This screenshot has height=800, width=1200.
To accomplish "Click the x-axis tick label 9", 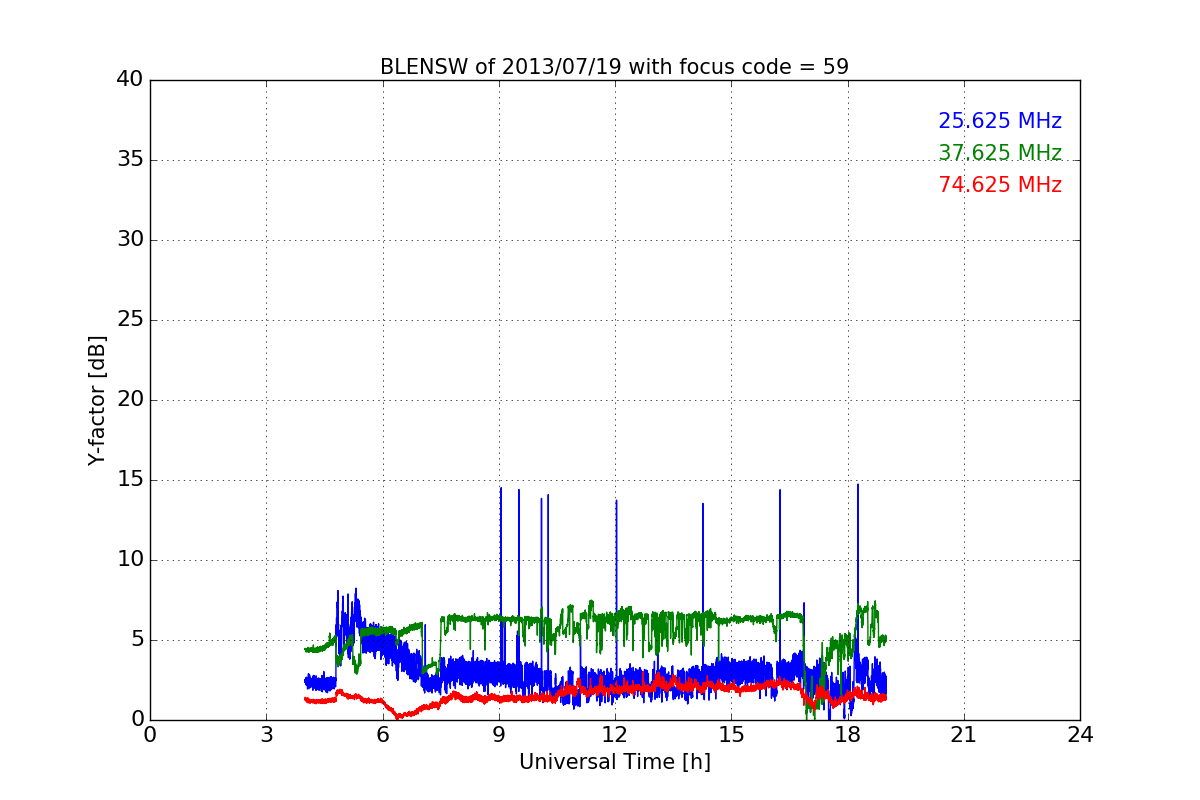I will tap(499, 735).
